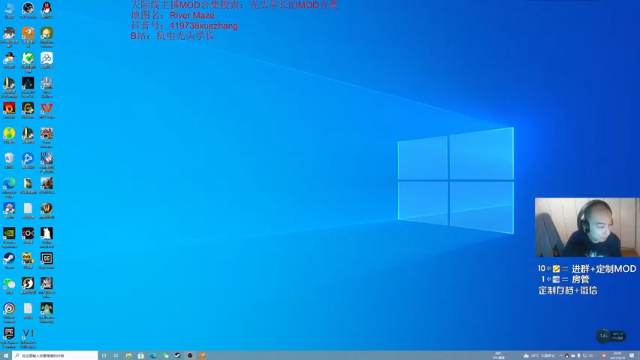Click the webcam overlay thumbnail
This screenshot has height=360, width=640.
587,227
